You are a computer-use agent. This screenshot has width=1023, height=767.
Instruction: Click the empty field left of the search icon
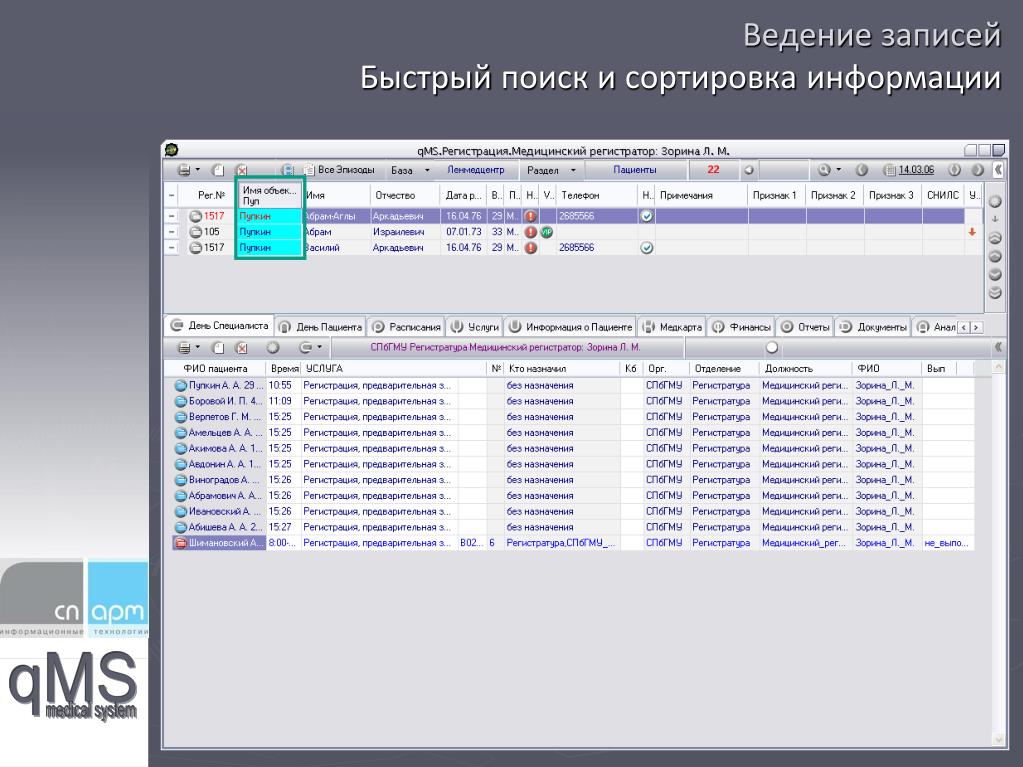pos(784,170)
